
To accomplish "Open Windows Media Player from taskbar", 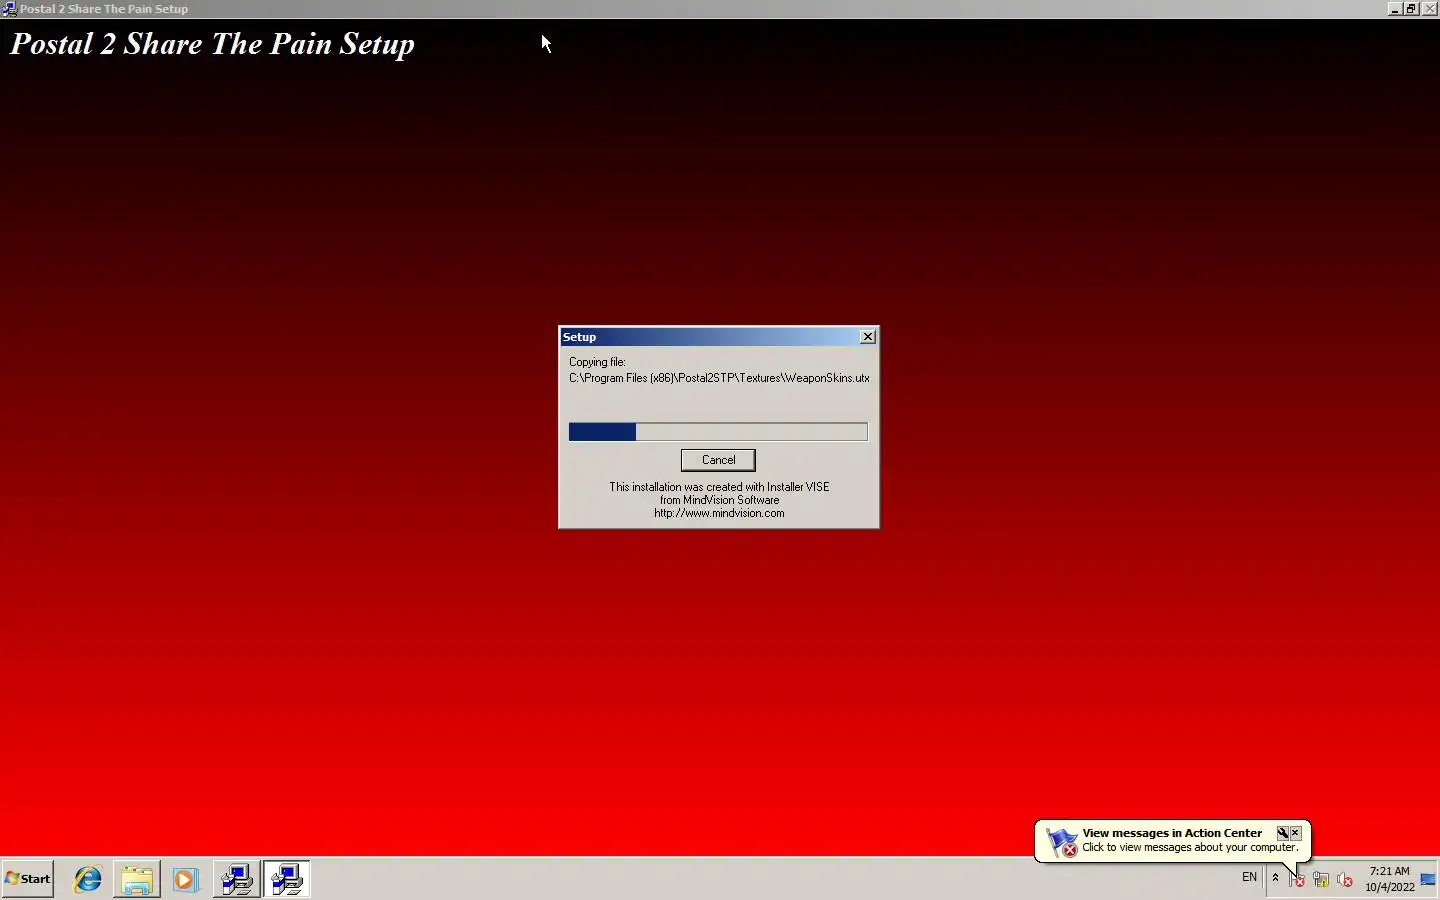I will tap(185, 880).
